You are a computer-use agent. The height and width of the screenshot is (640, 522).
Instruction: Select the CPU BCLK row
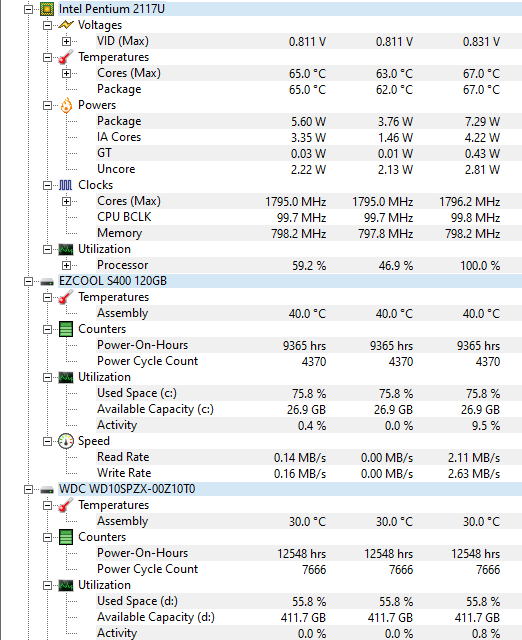tap(309, 217)
